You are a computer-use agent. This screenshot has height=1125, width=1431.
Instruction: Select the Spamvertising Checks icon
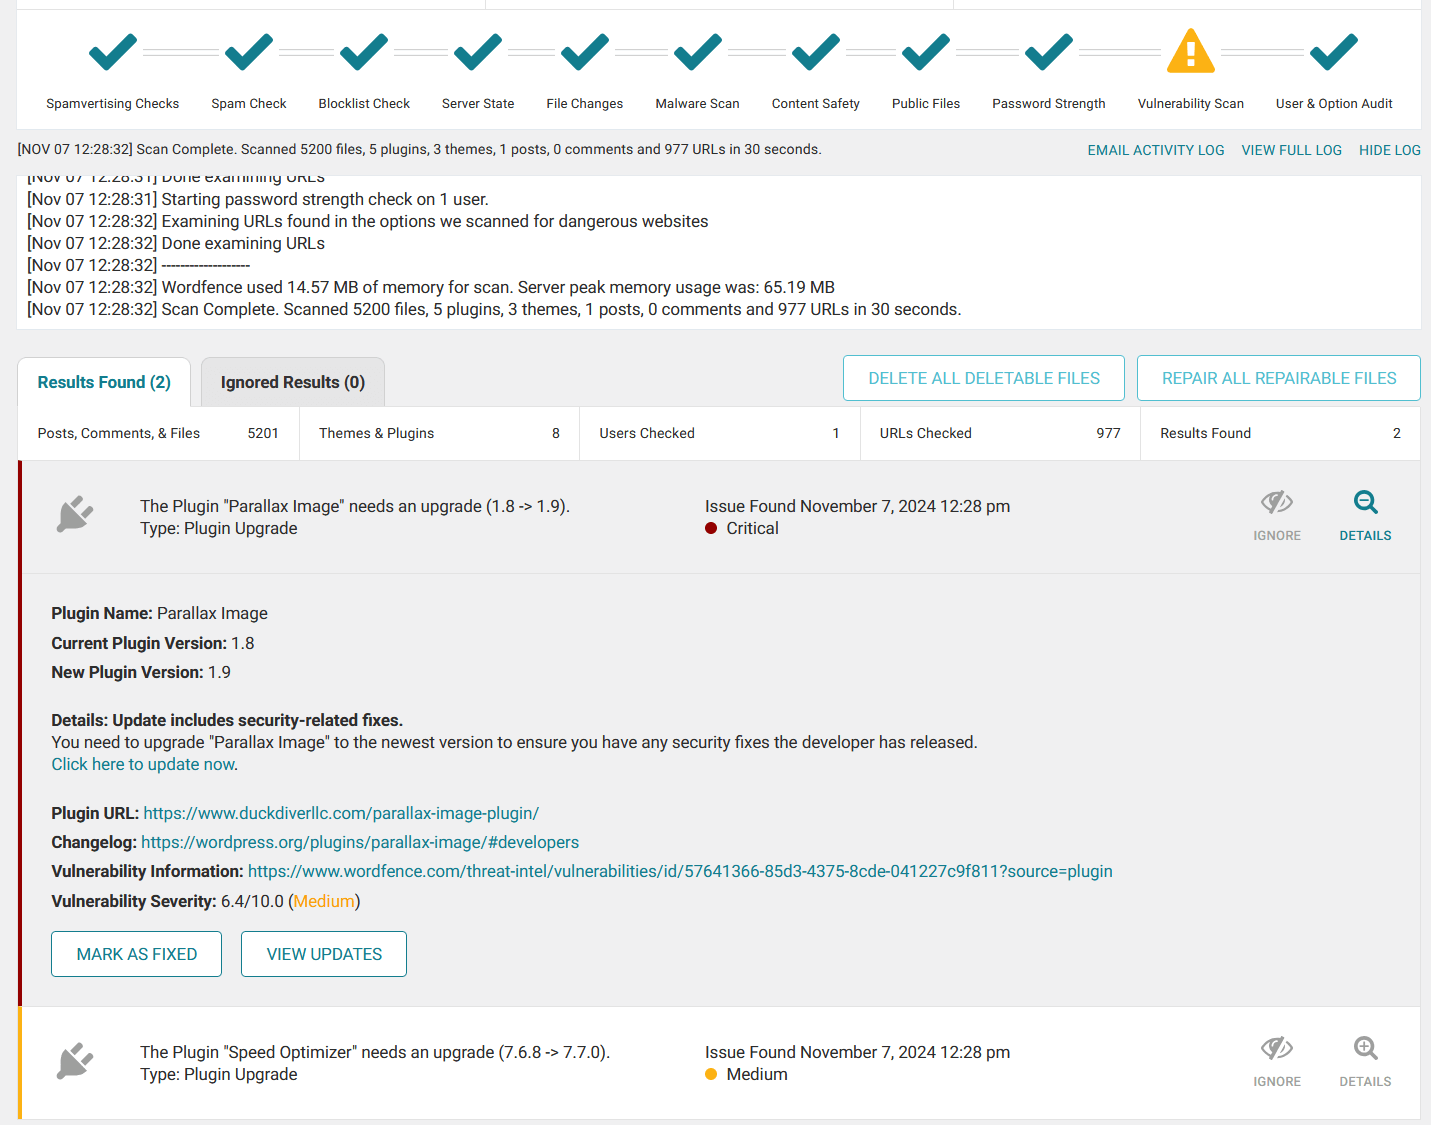112,52
